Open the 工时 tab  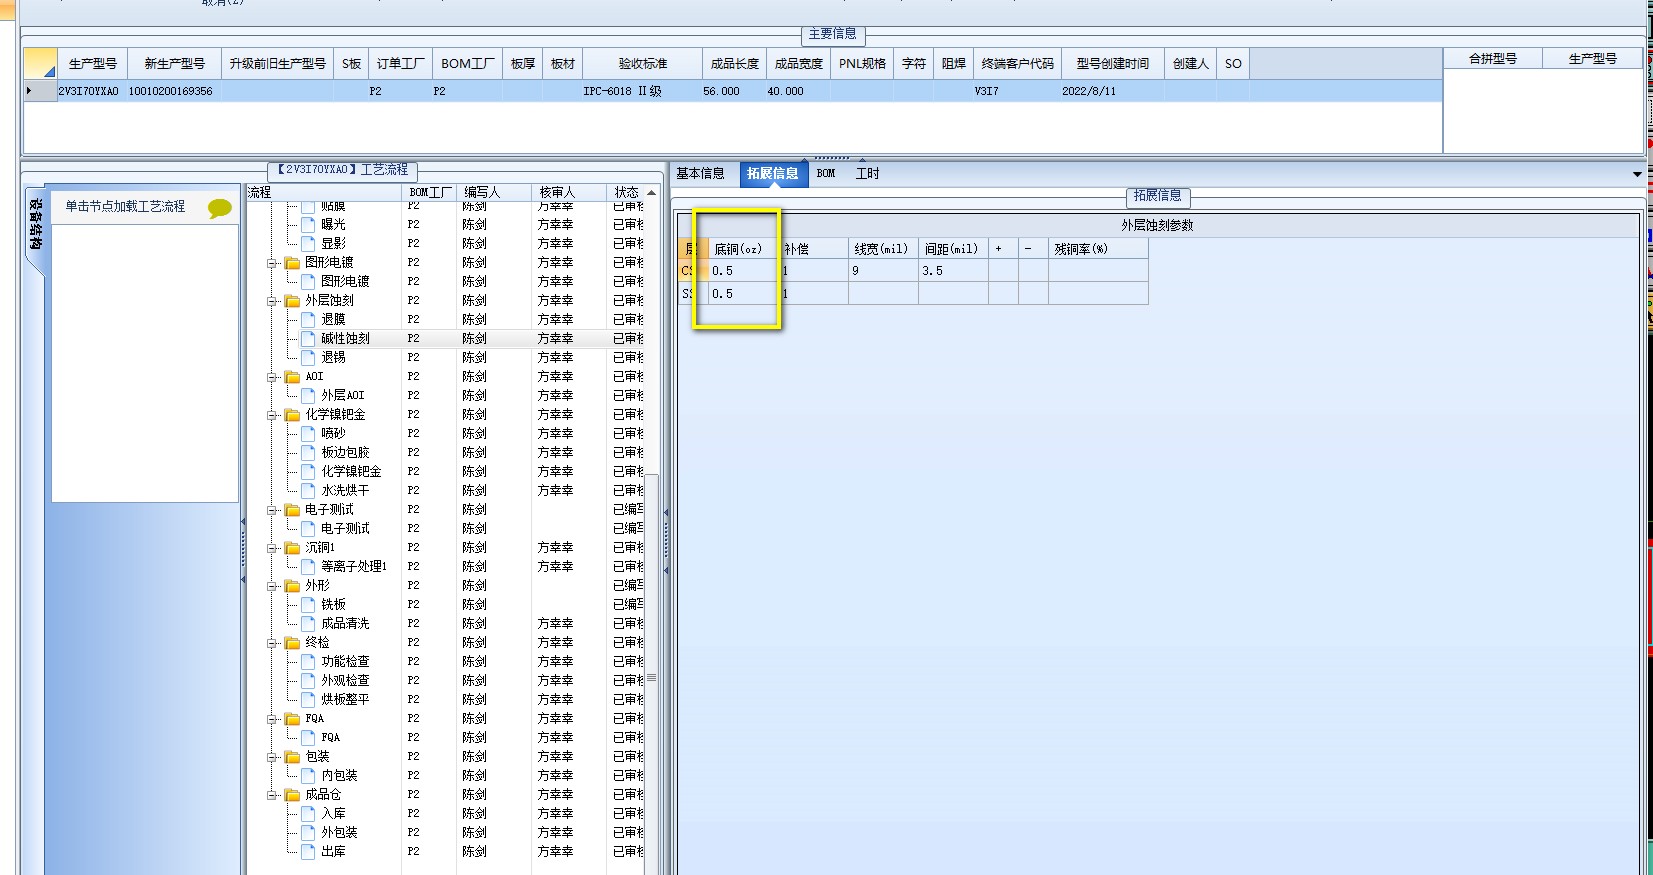pos(867,174)
